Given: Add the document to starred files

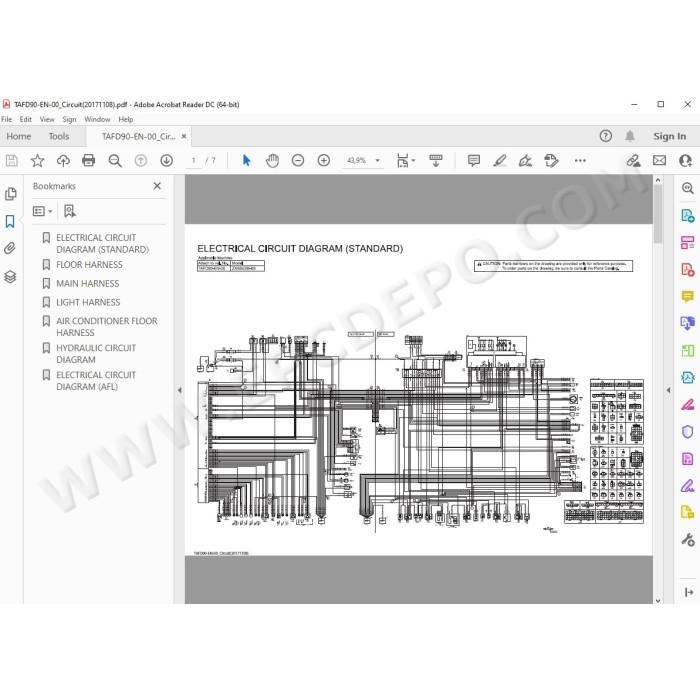Looking at the screenshot, I should click(38, 160).
